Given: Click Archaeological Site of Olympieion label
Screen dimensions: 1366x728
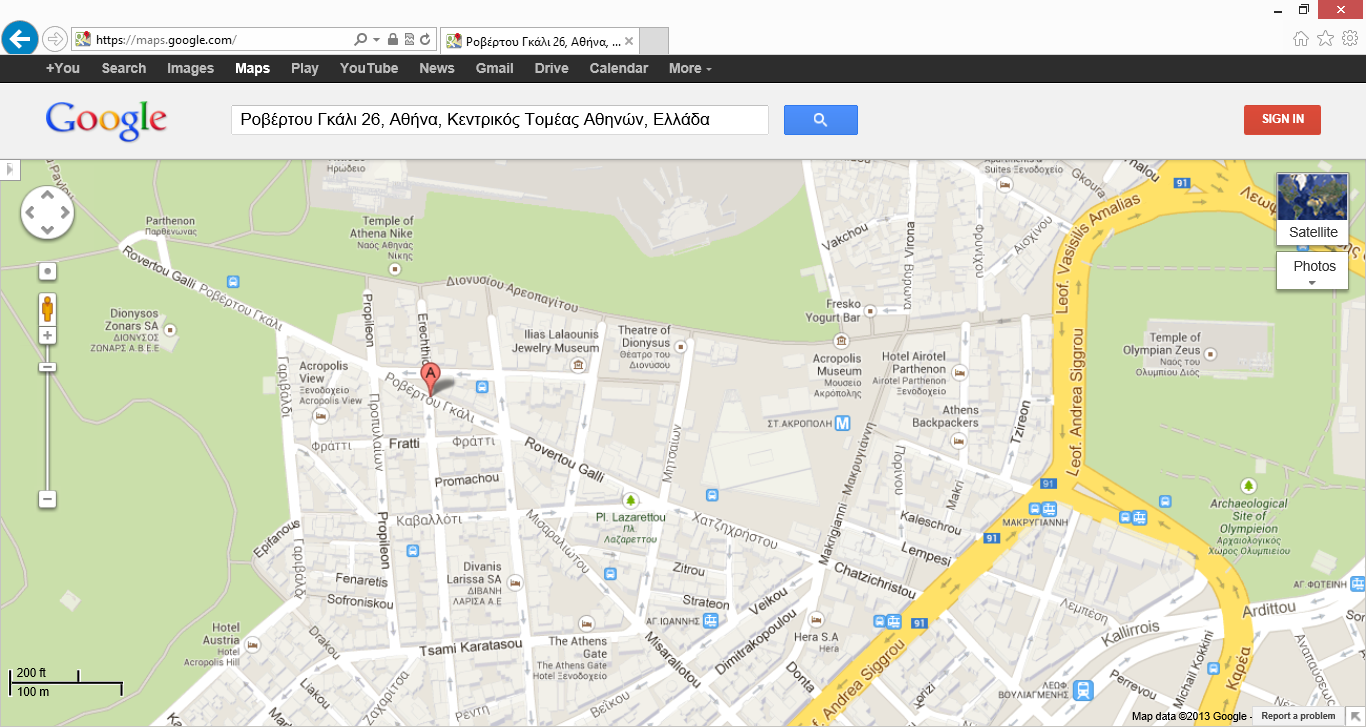Looking at the screenshot, I should point(1248,528).
